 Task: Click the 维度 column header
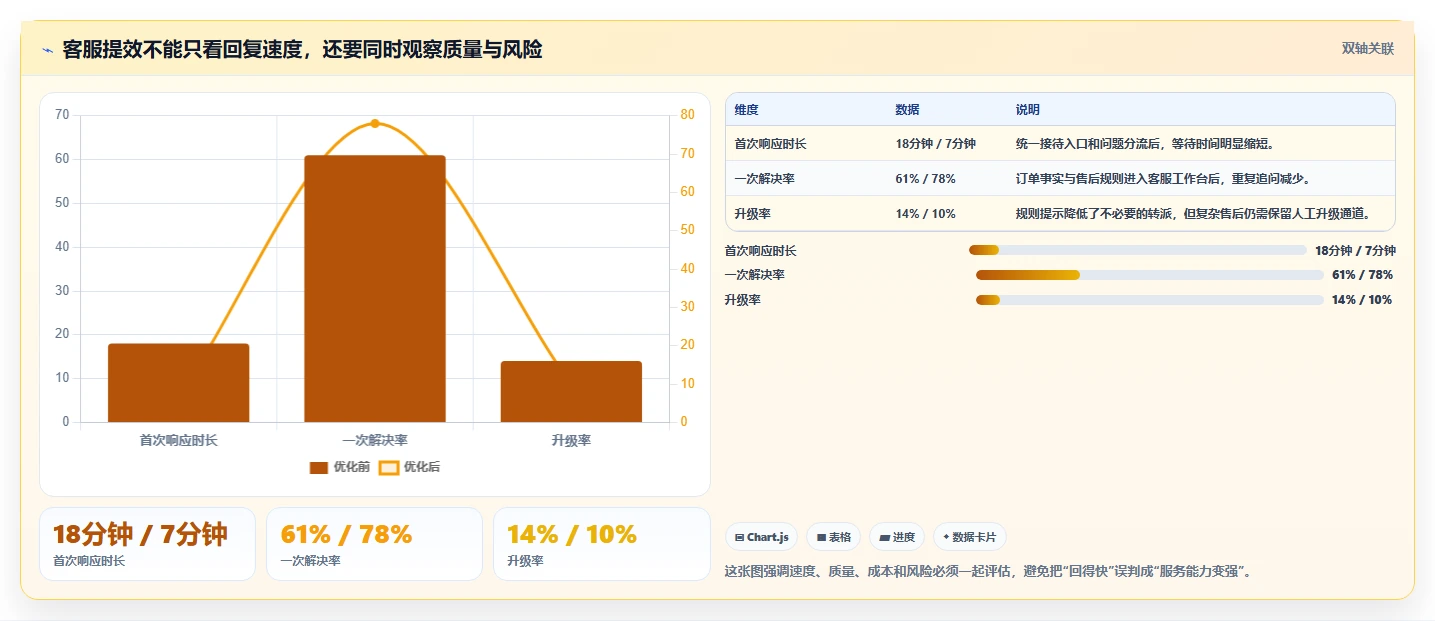(746, 110)
